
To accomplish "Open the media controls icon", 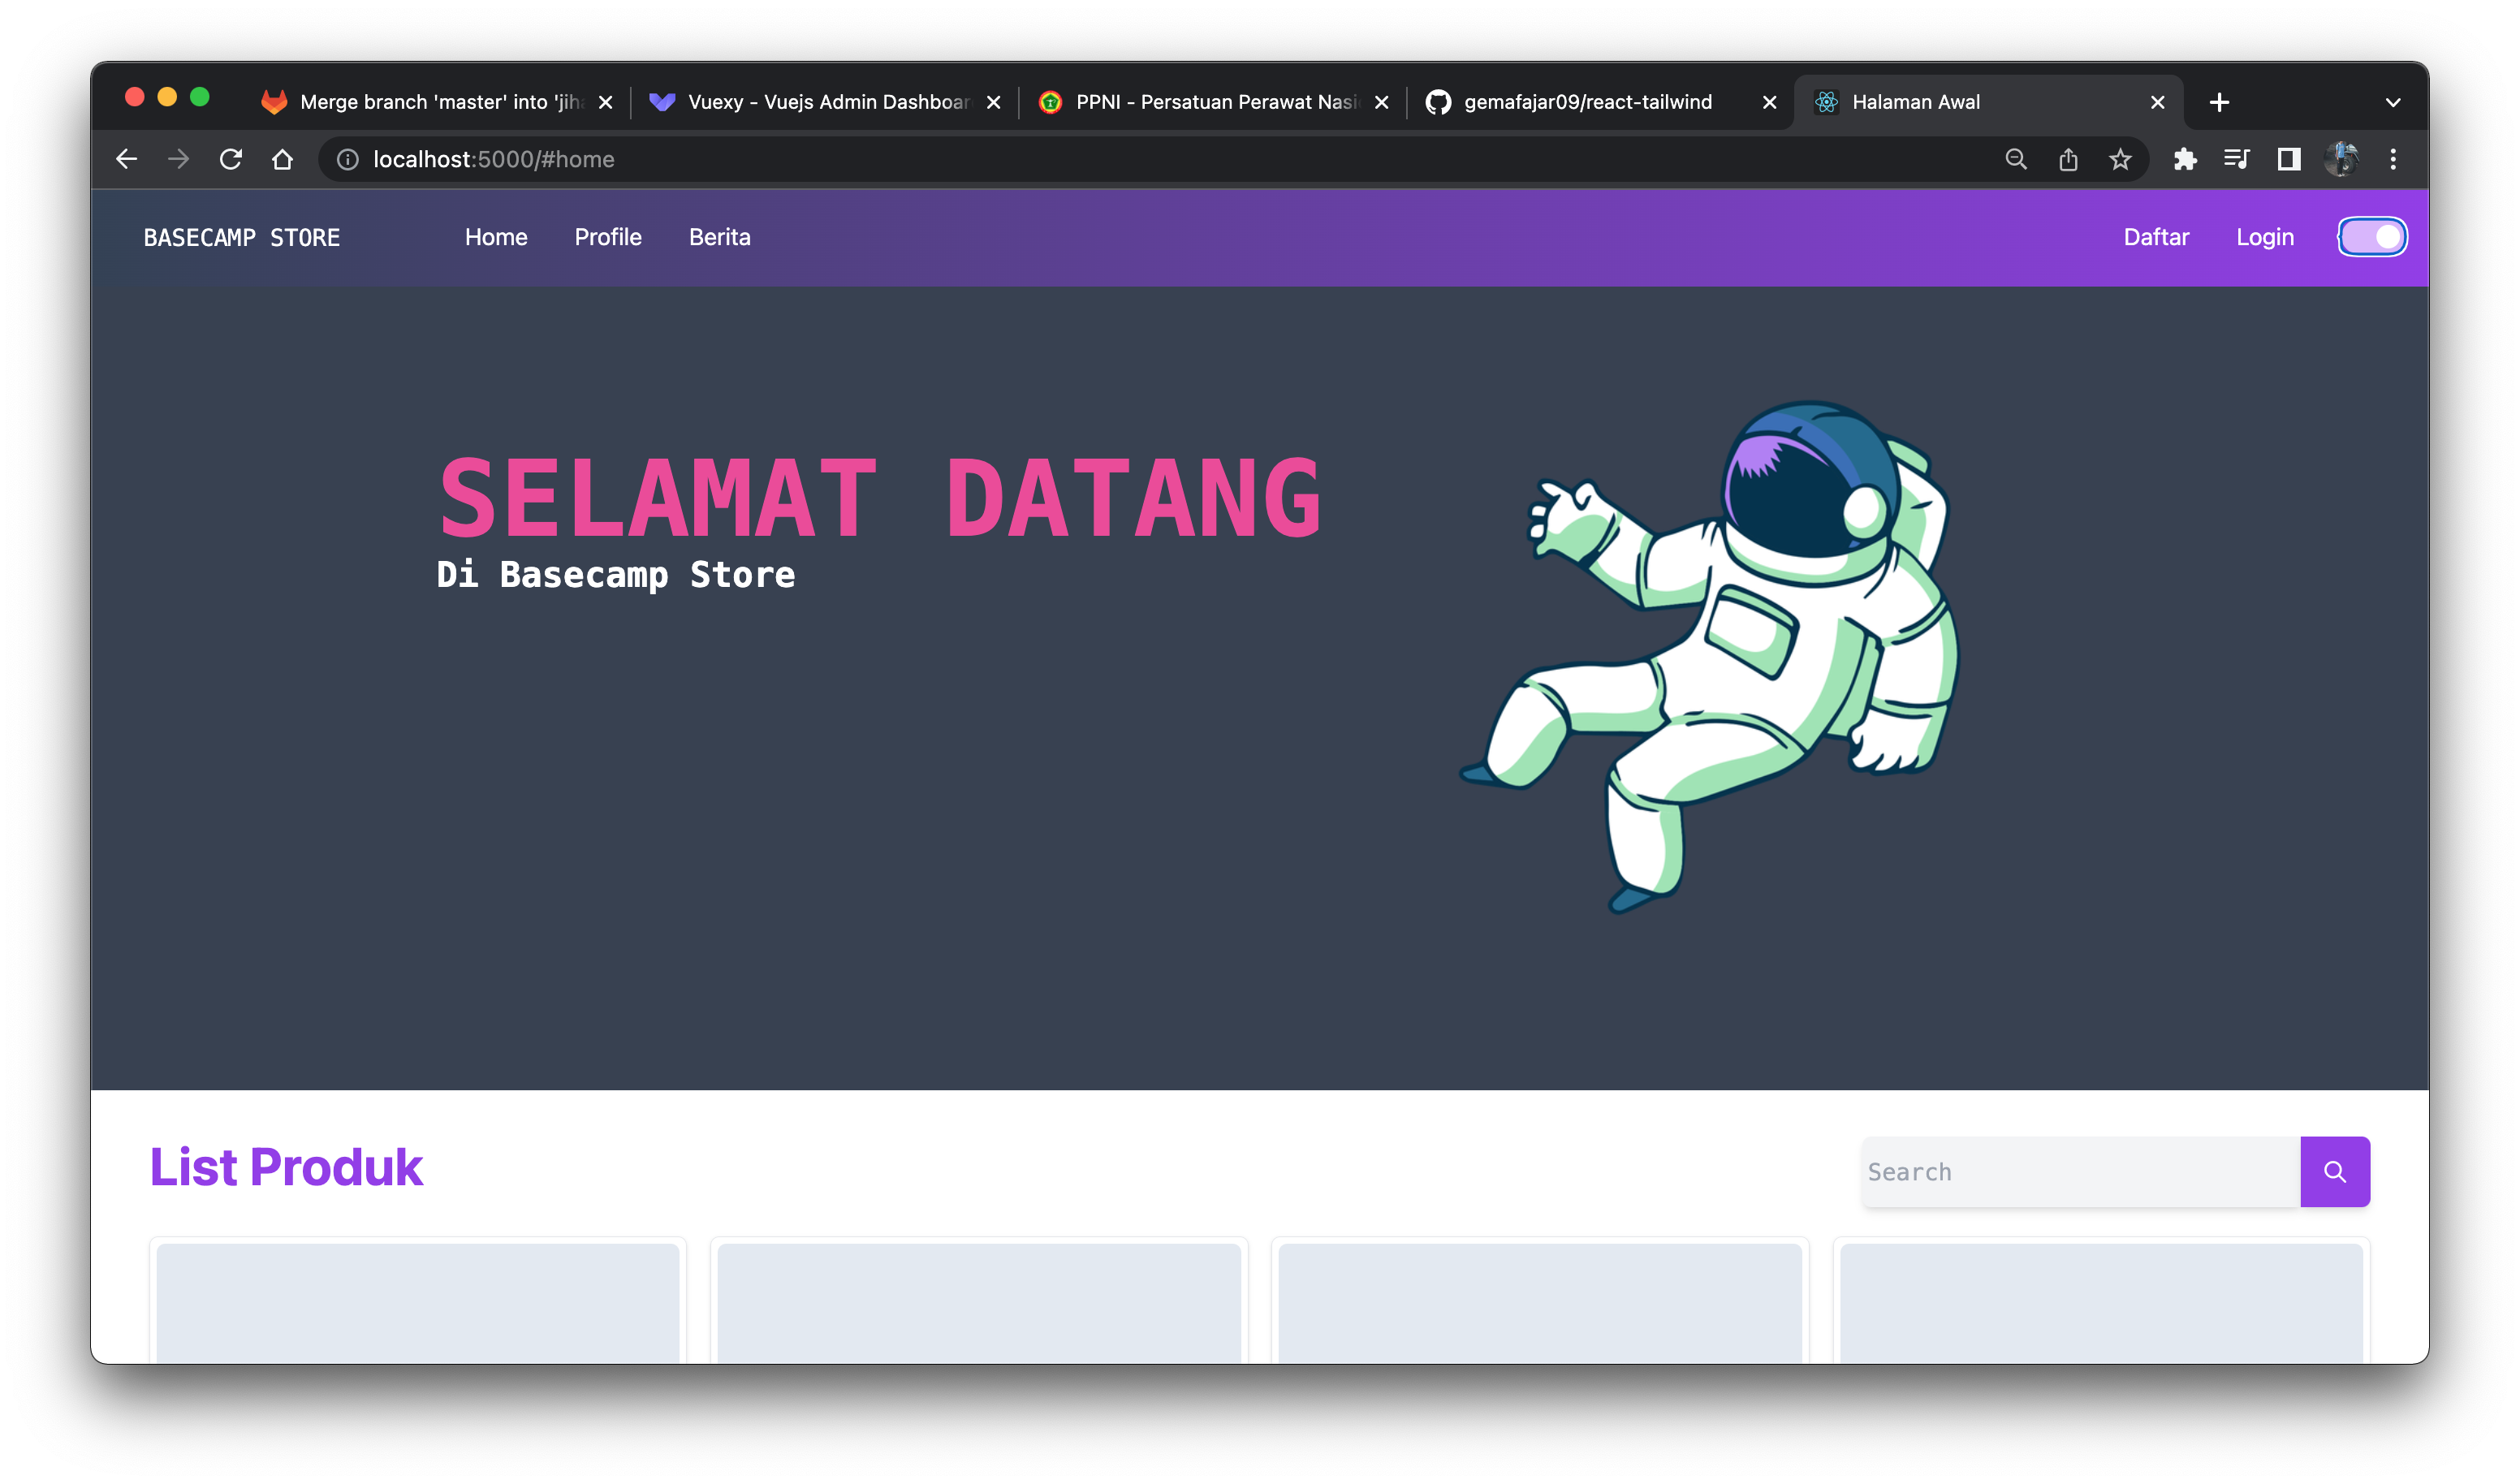I will click(2237, 159).
